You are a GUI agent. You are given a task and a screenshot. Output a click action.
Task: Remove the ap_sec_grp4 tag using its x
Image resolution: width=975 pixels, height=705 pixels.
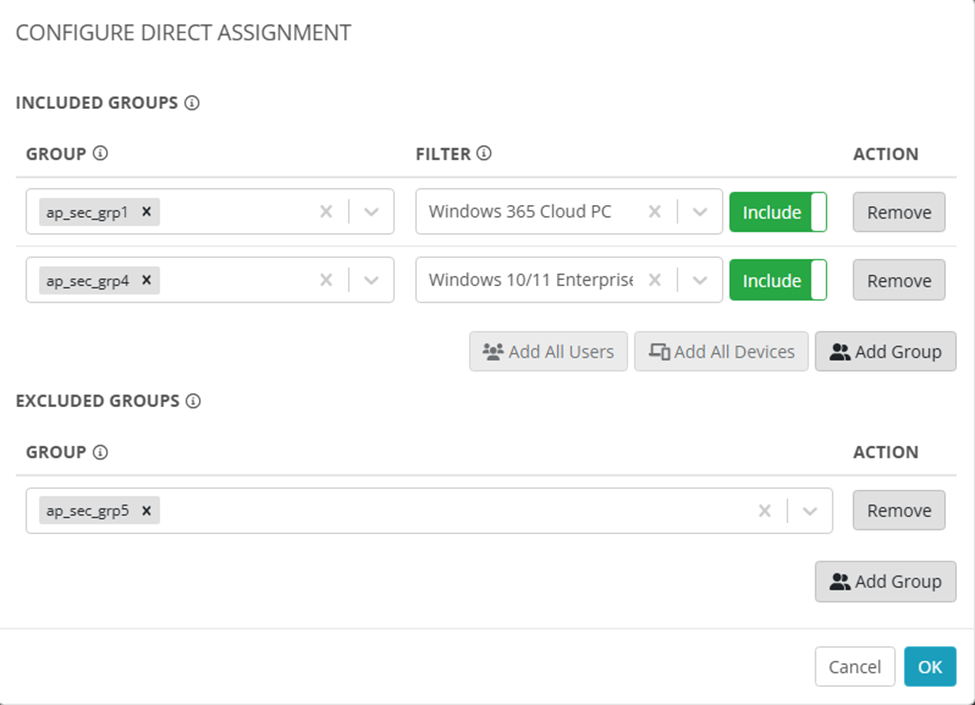pos(146,281)
